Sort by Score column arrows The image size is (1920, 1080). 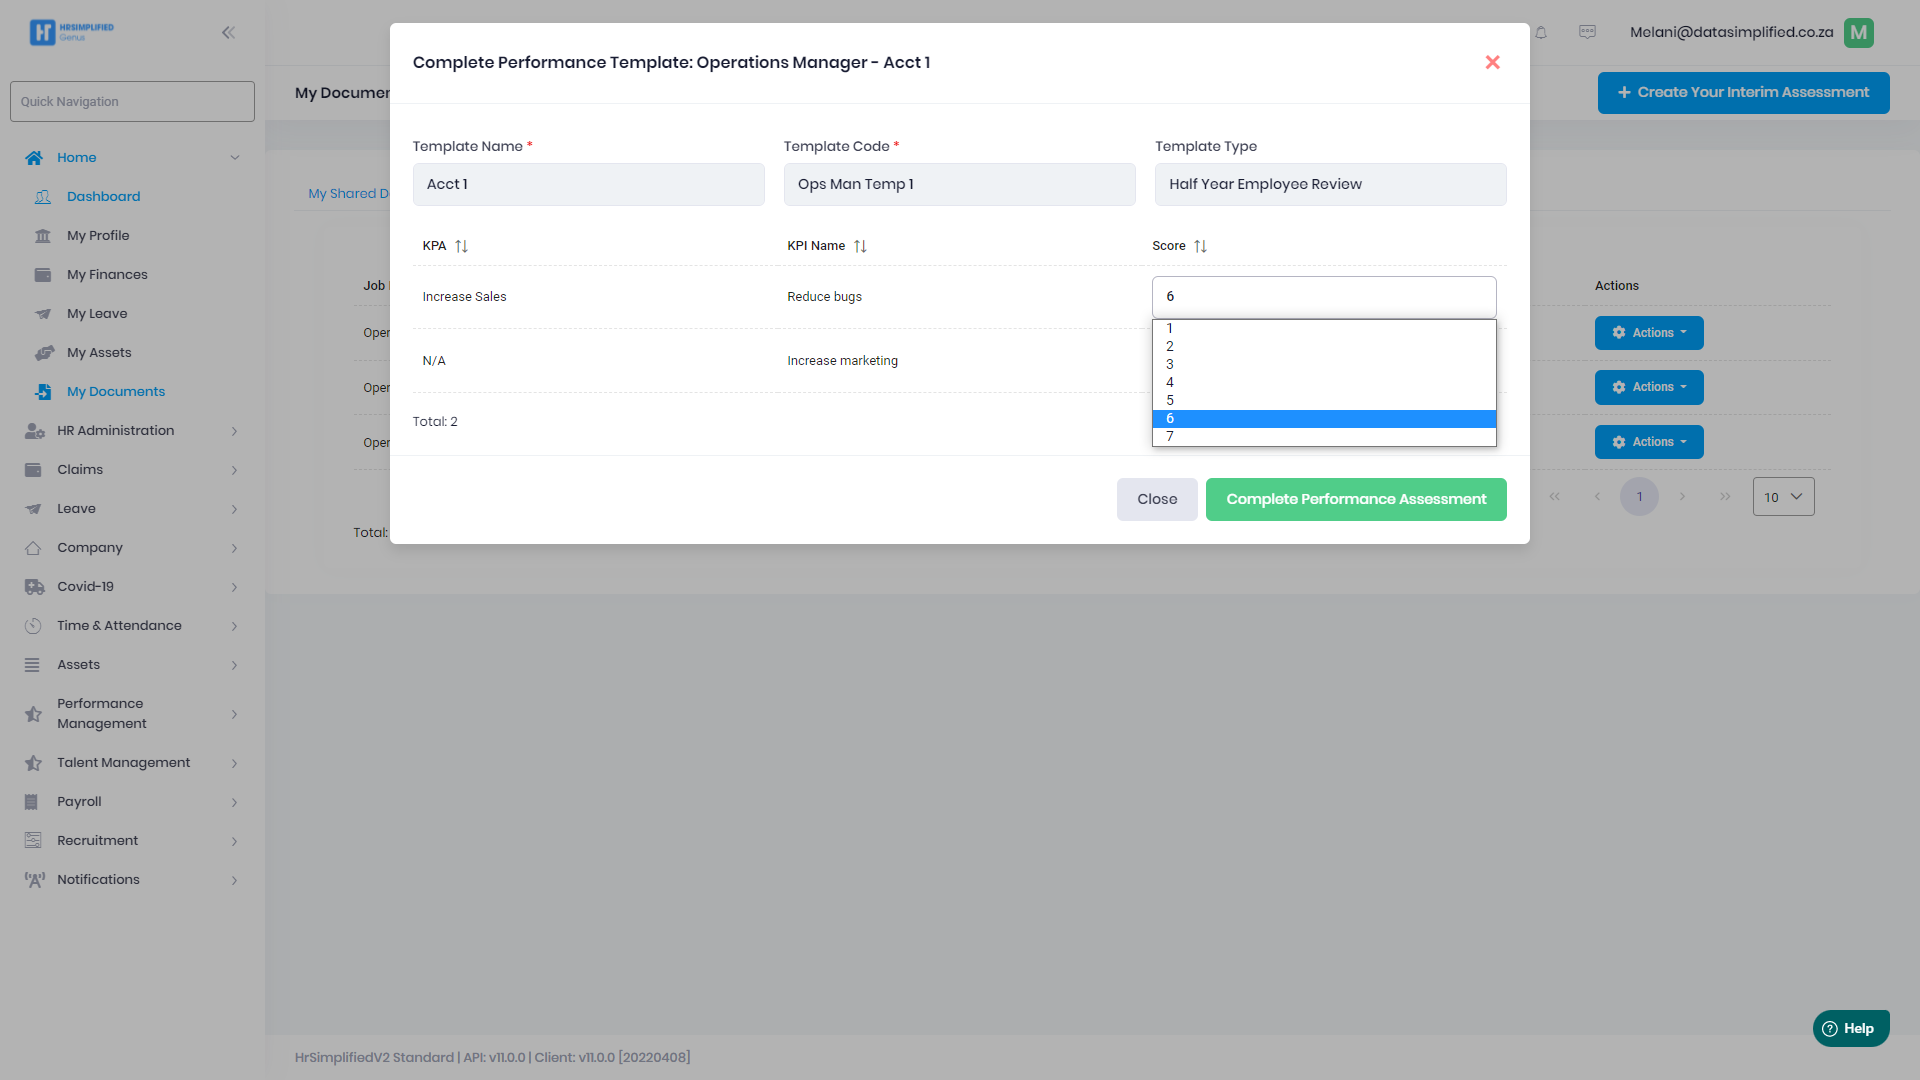tap(1200, 246)
